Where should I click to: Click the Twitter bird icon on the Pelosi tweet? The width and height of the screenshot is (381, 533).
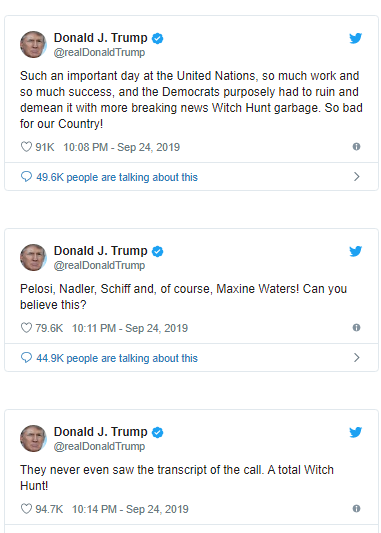[356, 251]
